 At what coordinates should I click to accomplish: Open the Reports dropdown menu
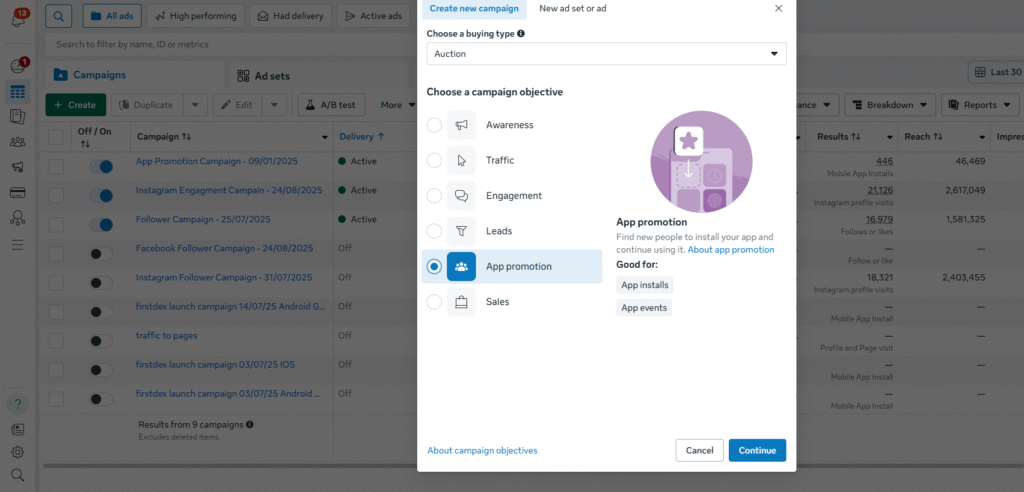click(979, 105)
